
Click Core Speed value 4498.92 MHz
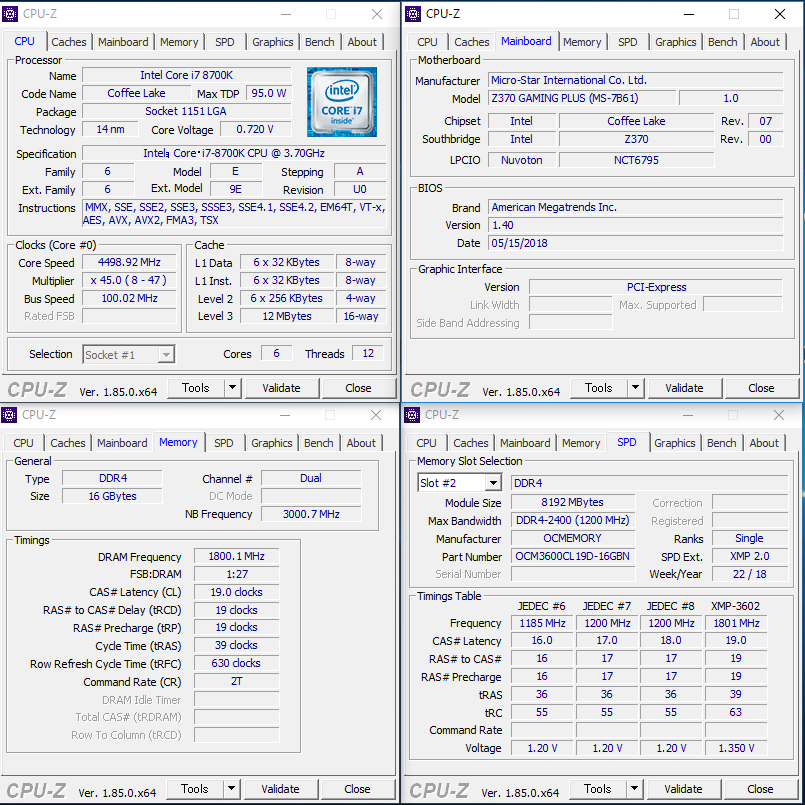(x=129, y=262)
